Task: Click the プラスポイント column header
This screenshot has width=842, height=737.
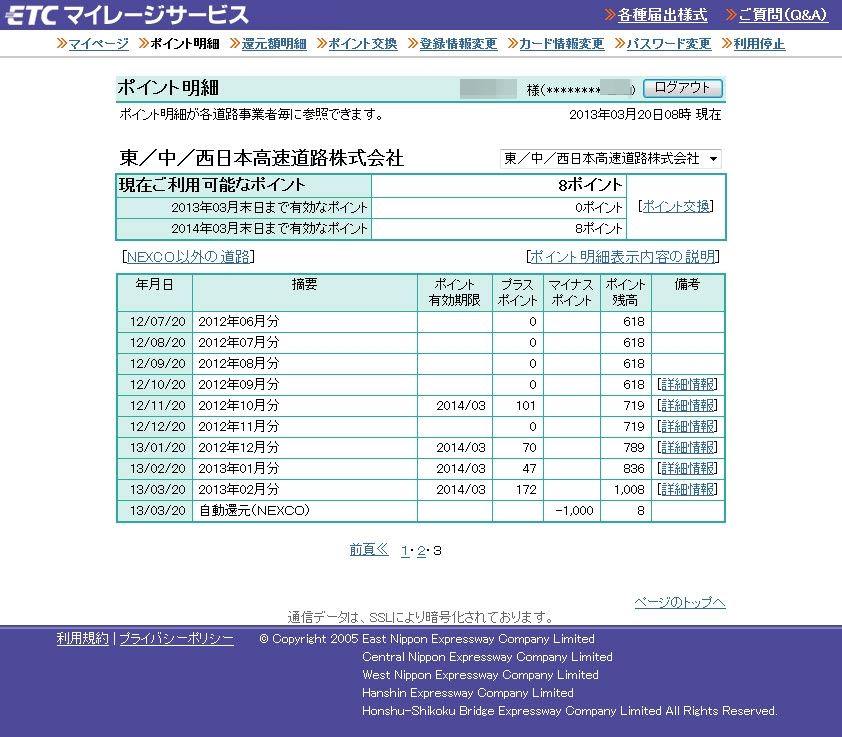Action: pos(518,292)
